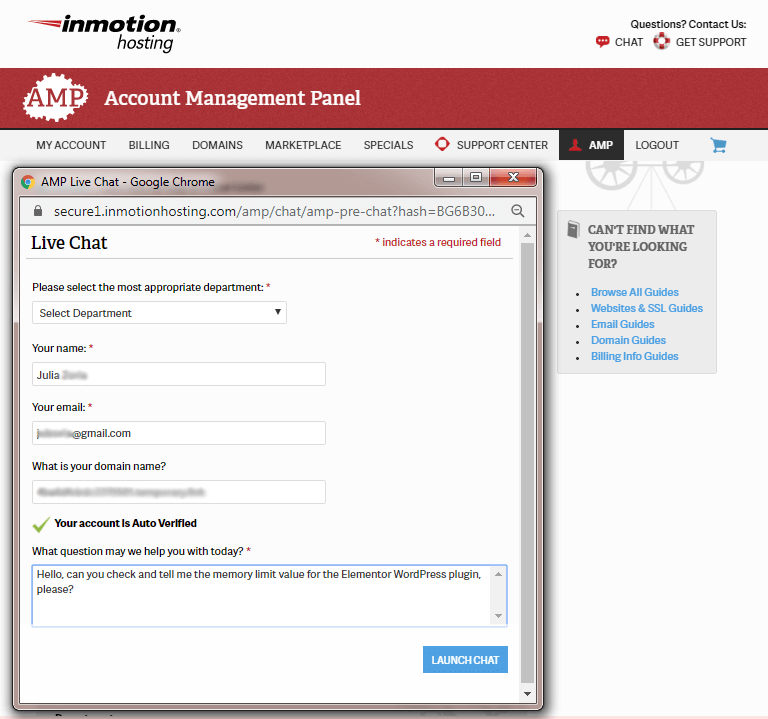
Task: Close the AMP Live Chat window
Action: click(513, 177)
